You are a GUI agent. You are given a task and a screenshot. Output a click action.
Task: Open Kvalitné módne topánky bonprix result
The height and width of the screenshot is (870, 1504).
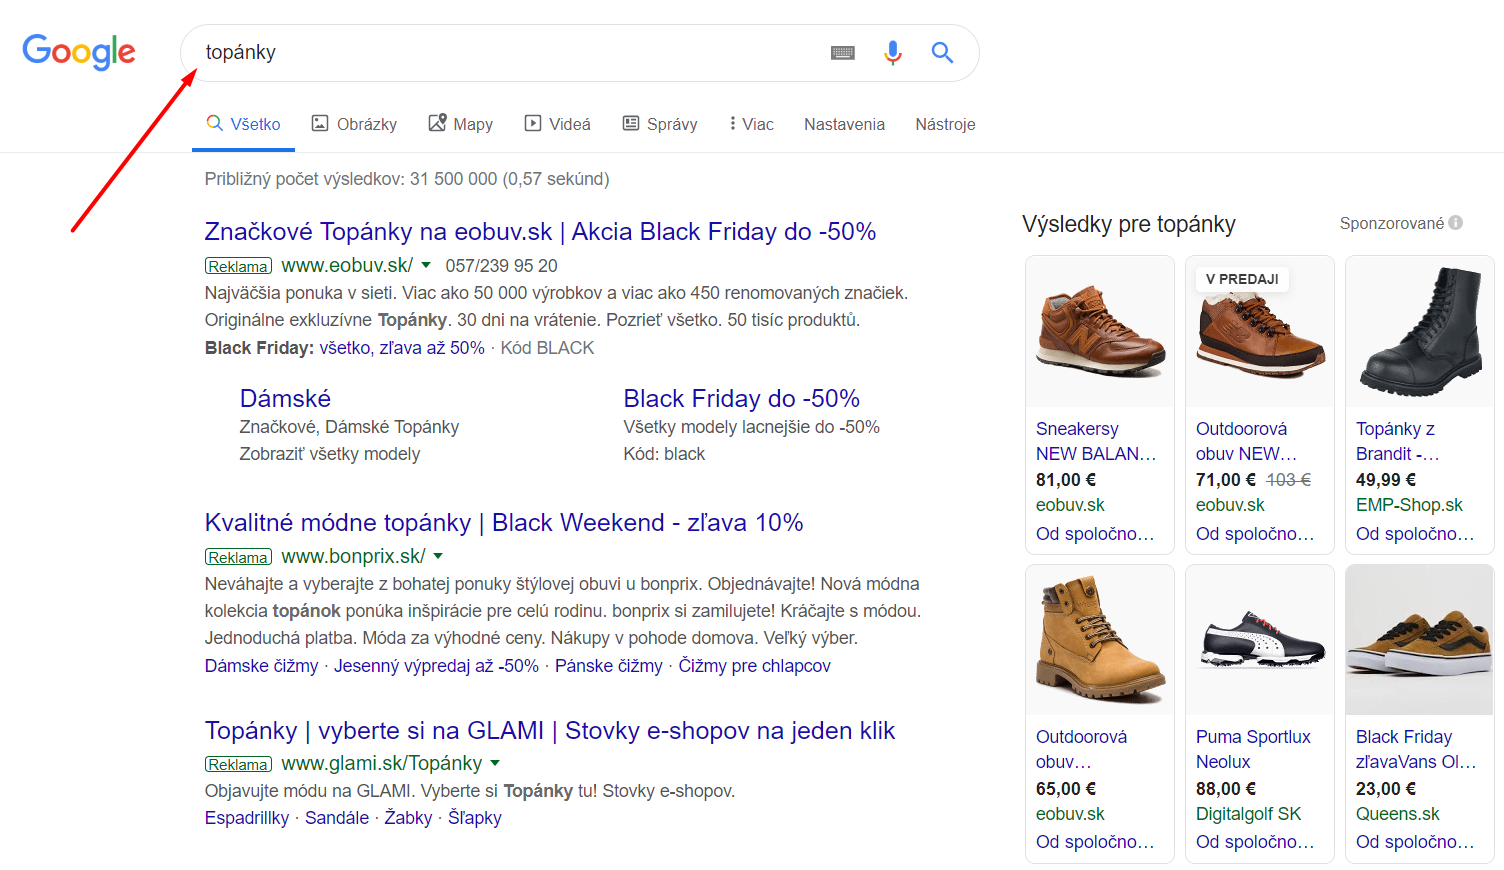(x=504, y=522)
